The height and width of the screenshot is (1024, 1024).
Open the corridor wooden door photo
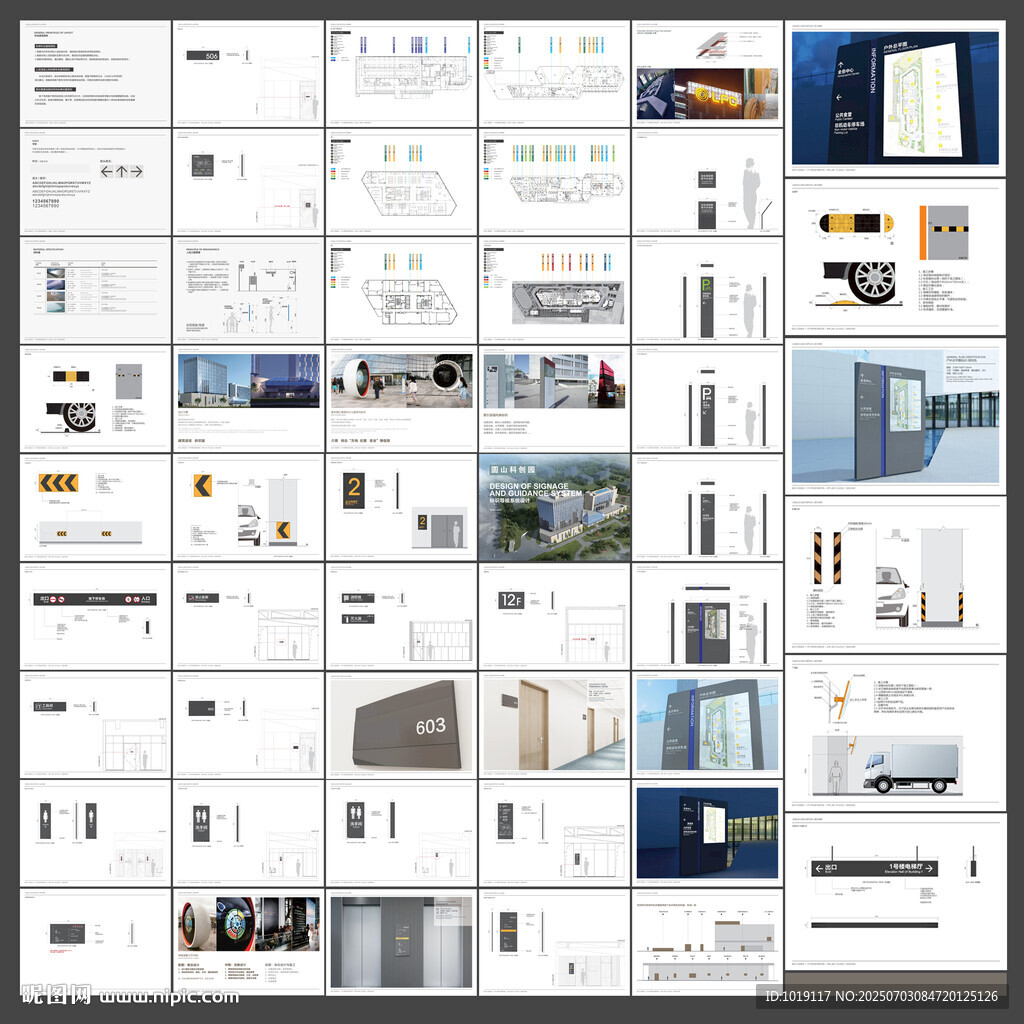coord(554,724)
